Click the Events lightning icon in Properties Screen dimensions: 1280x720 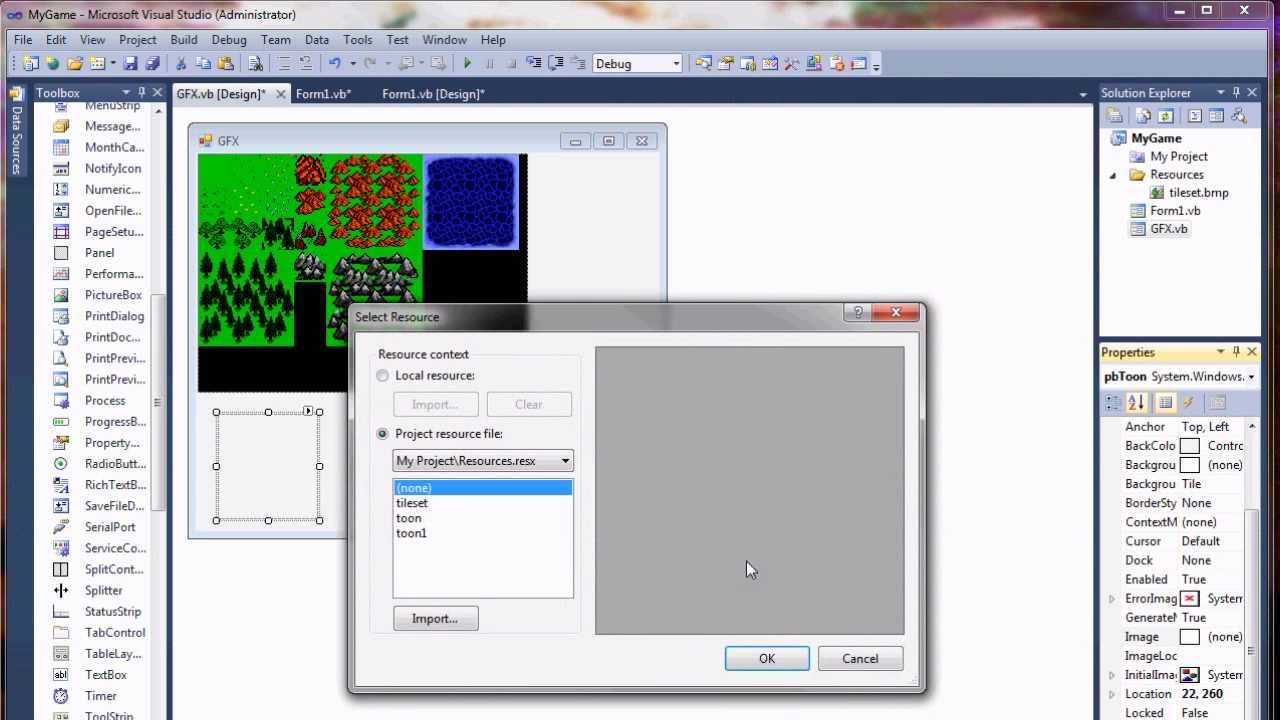pyautogui.click(x=1189, y=402)
